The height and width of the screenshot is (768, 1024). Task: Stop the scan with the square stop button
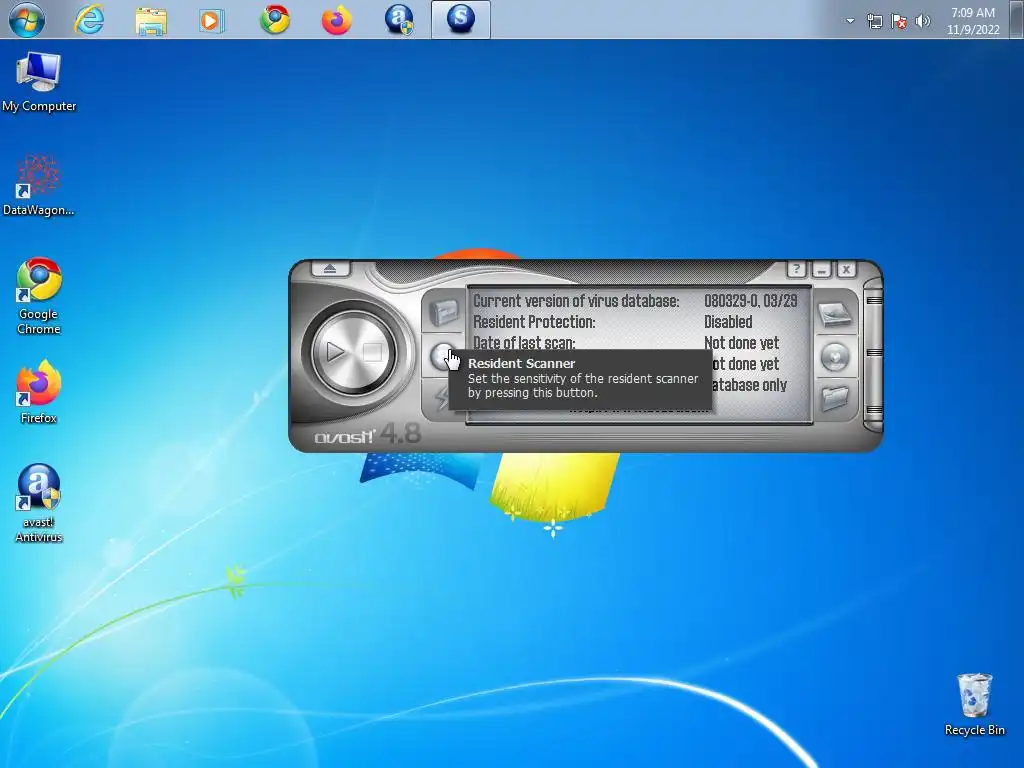(372, 353)
